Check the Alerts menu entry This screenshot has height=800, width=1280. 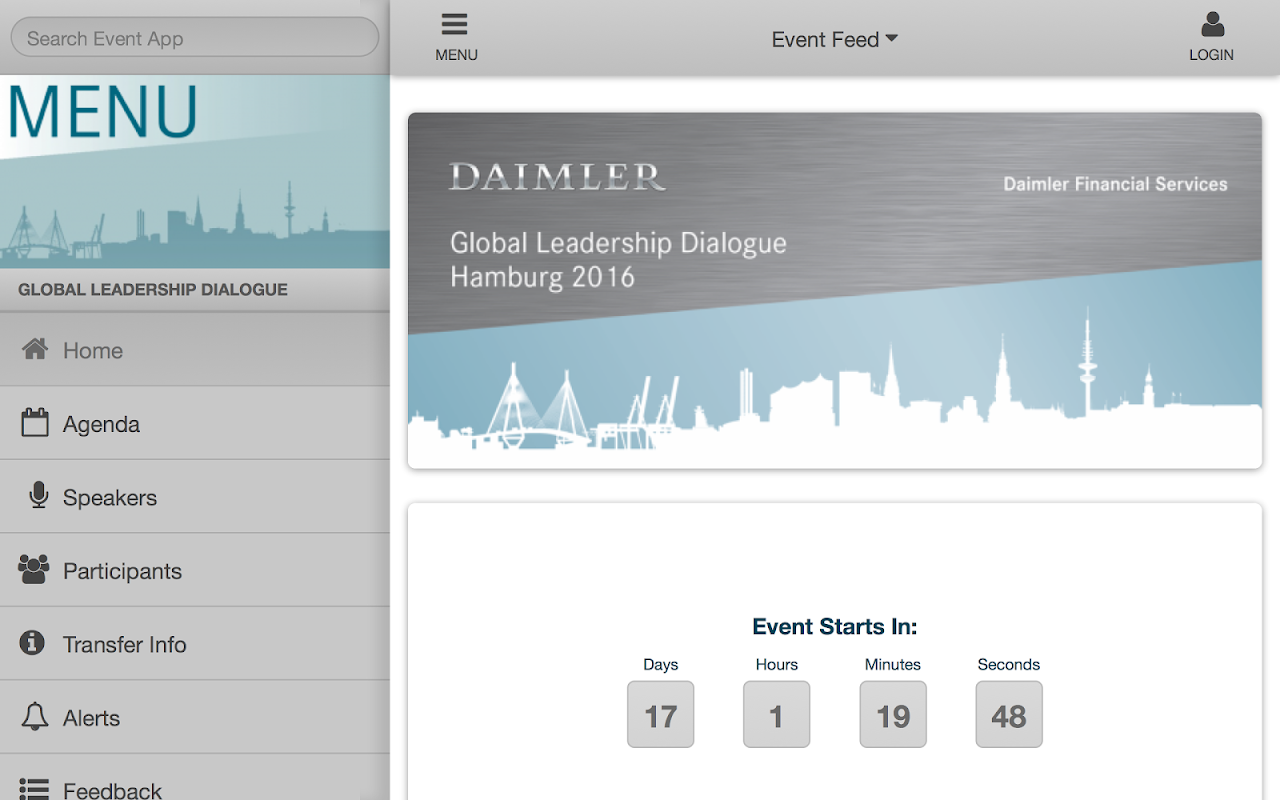click(195, 718)
